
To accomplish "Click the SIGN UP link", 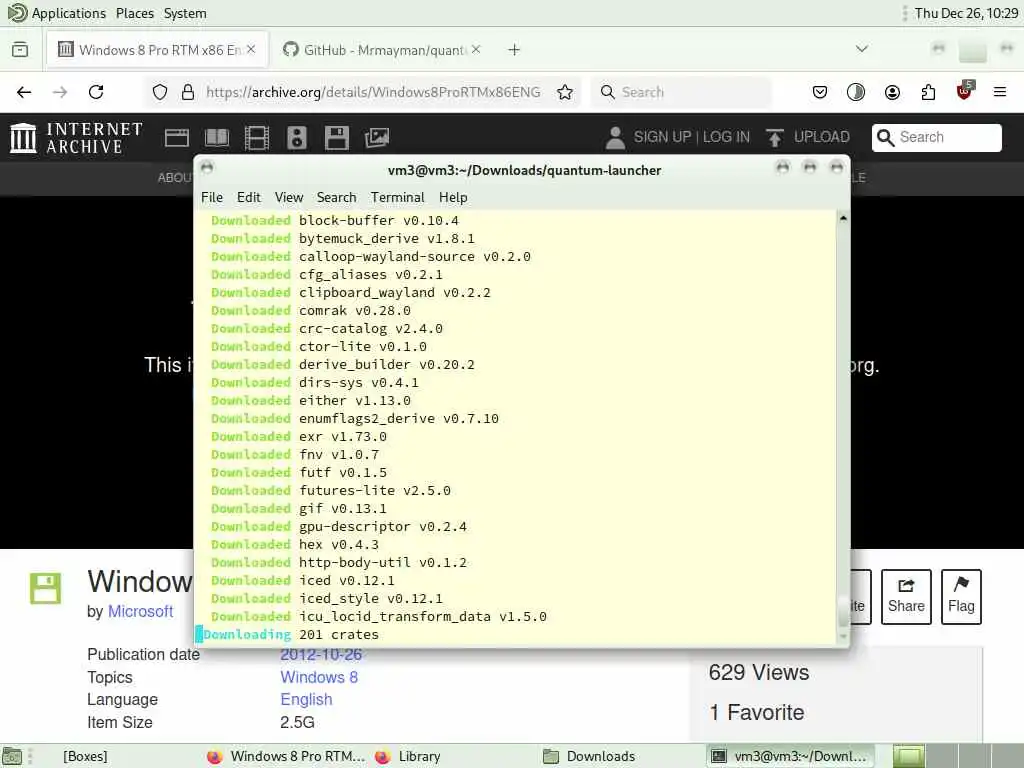I will click(662, 137).
